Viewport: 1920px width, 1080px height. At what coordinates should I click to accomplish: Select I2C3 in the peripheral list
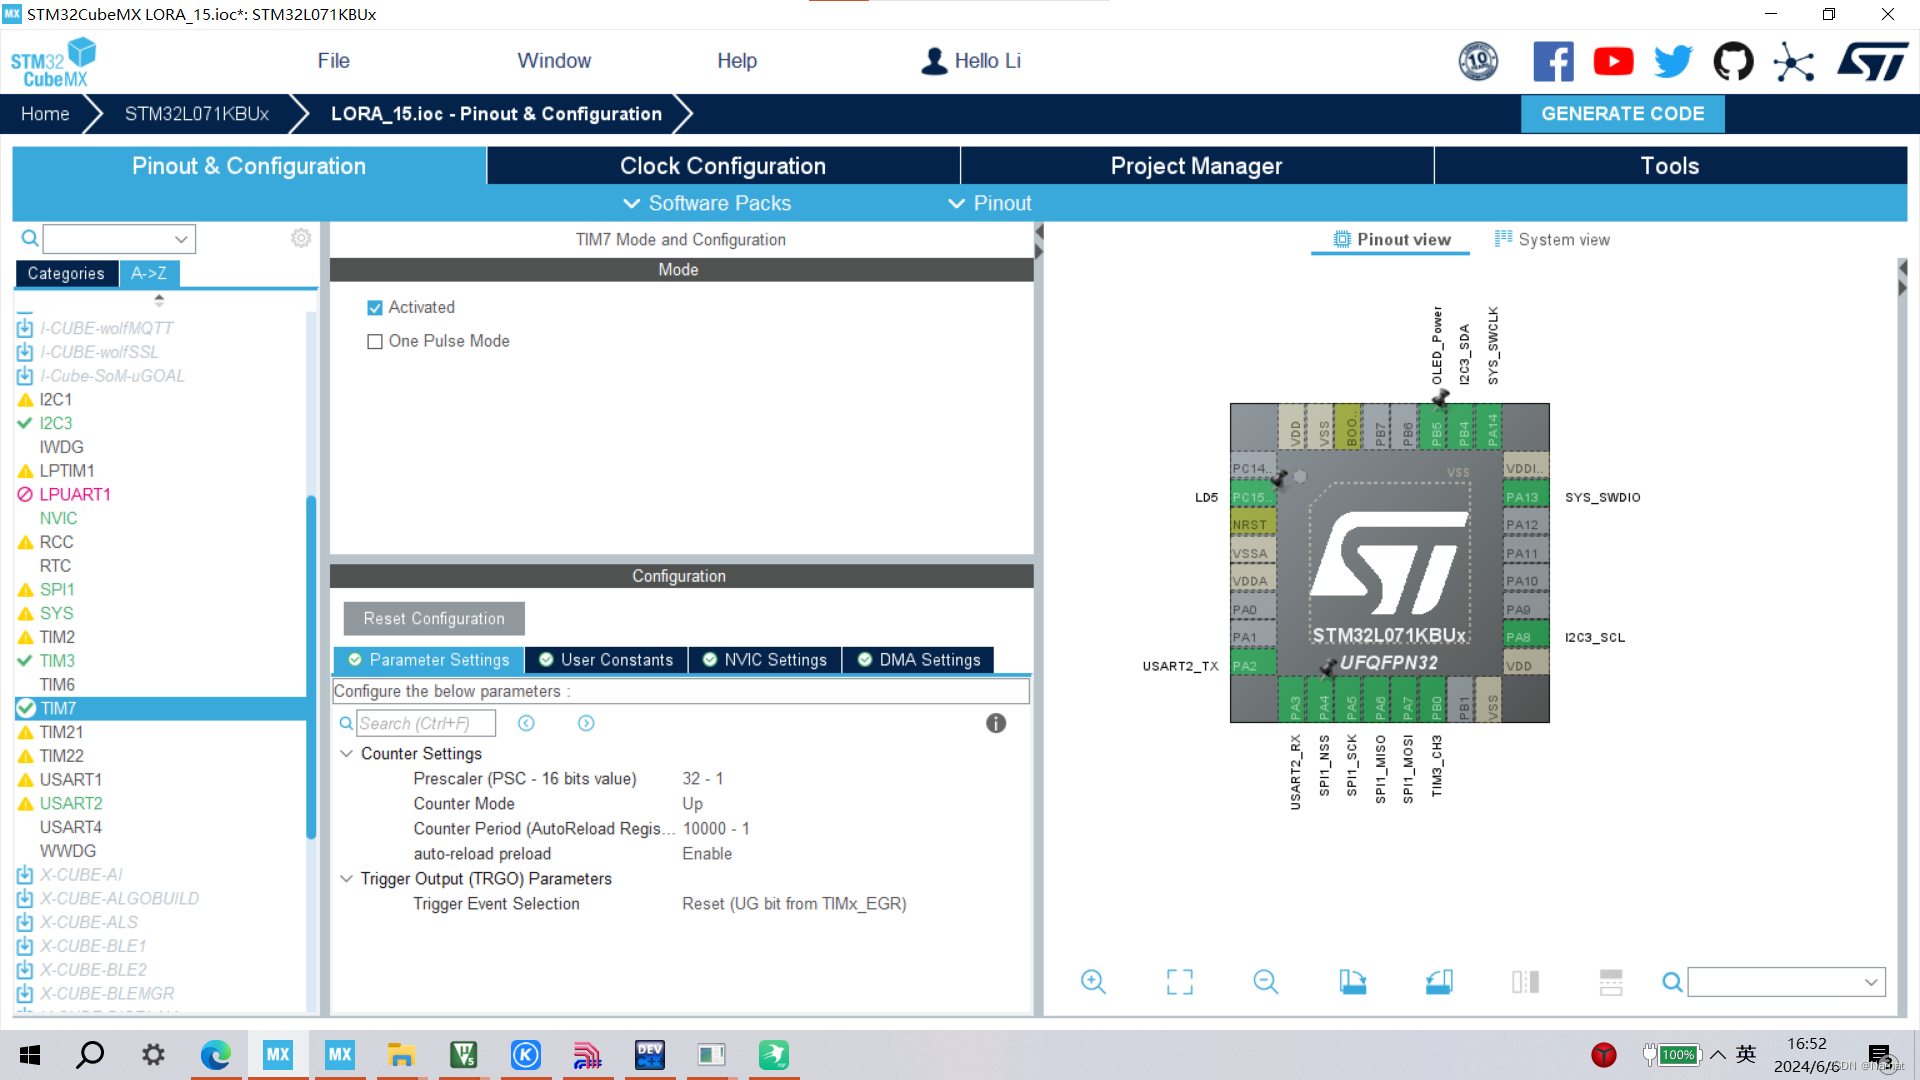click(x=56, y=423)
